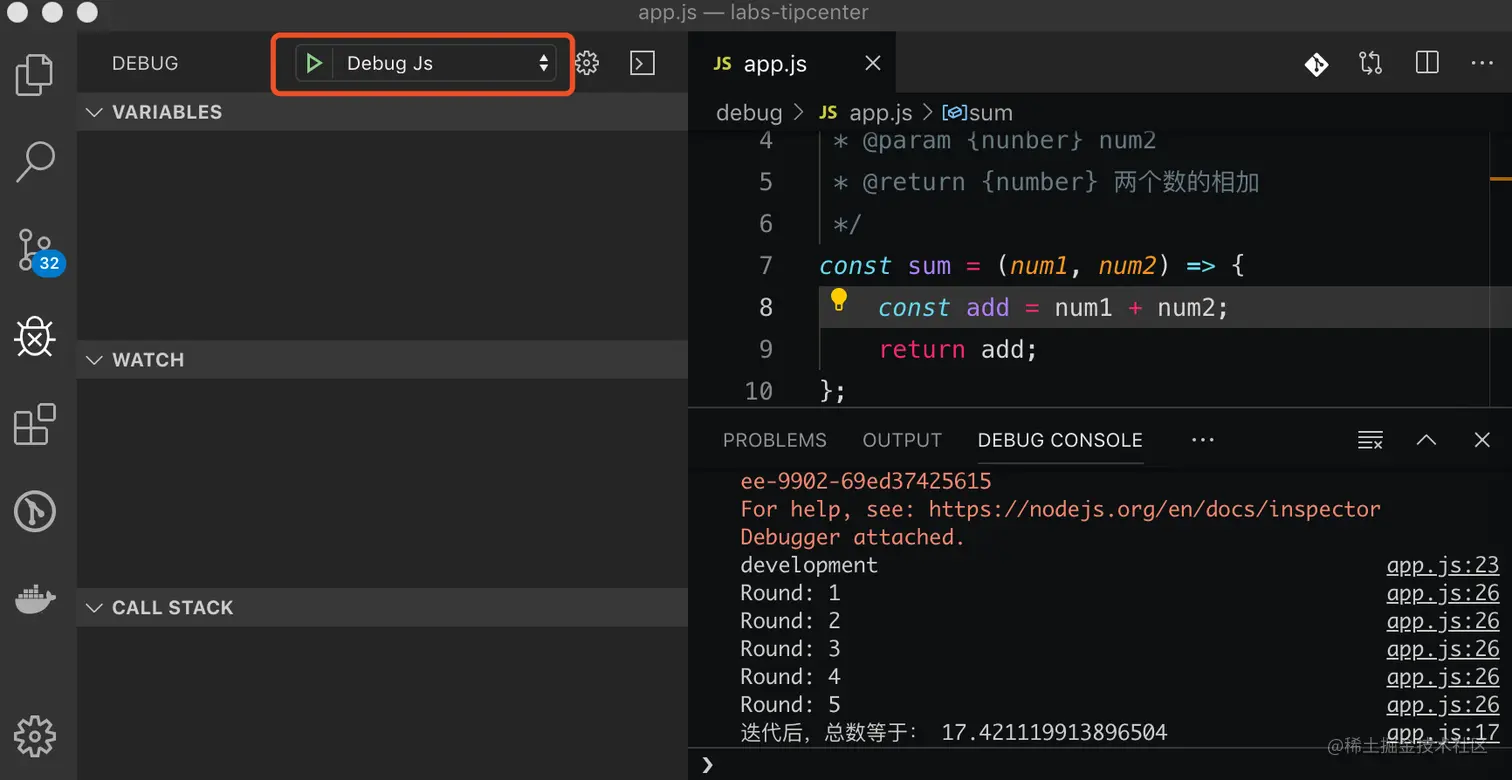Switch to the PROBLEMS tab
Screen dimensions: 1512x780
(x=775, y=440)
